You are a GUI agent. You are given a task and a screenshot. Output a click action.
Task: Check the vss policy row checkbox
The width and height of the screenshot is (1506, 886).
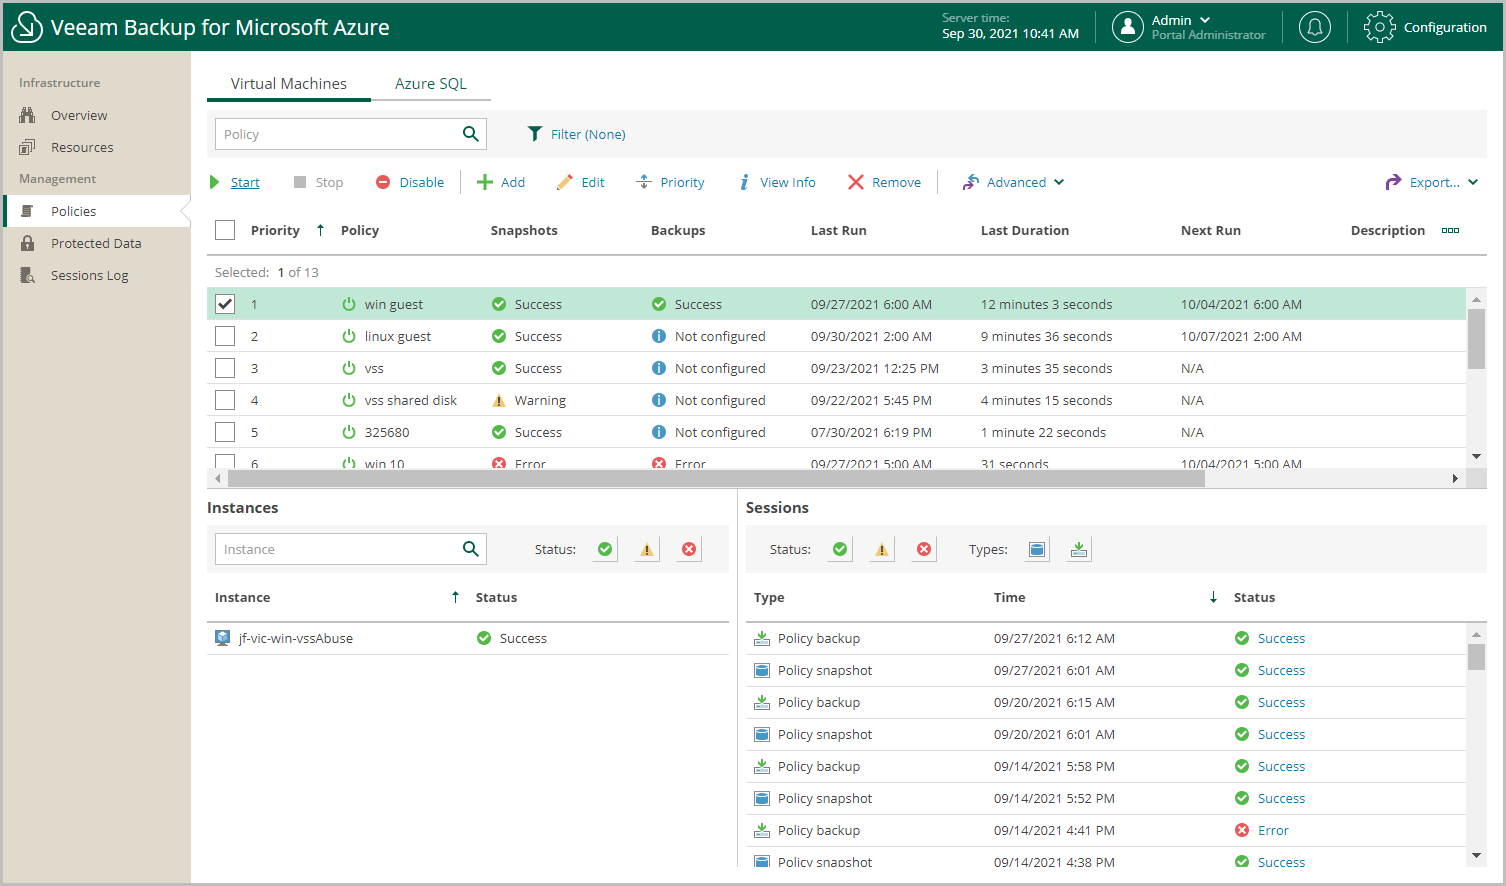(x=225, y=368)
